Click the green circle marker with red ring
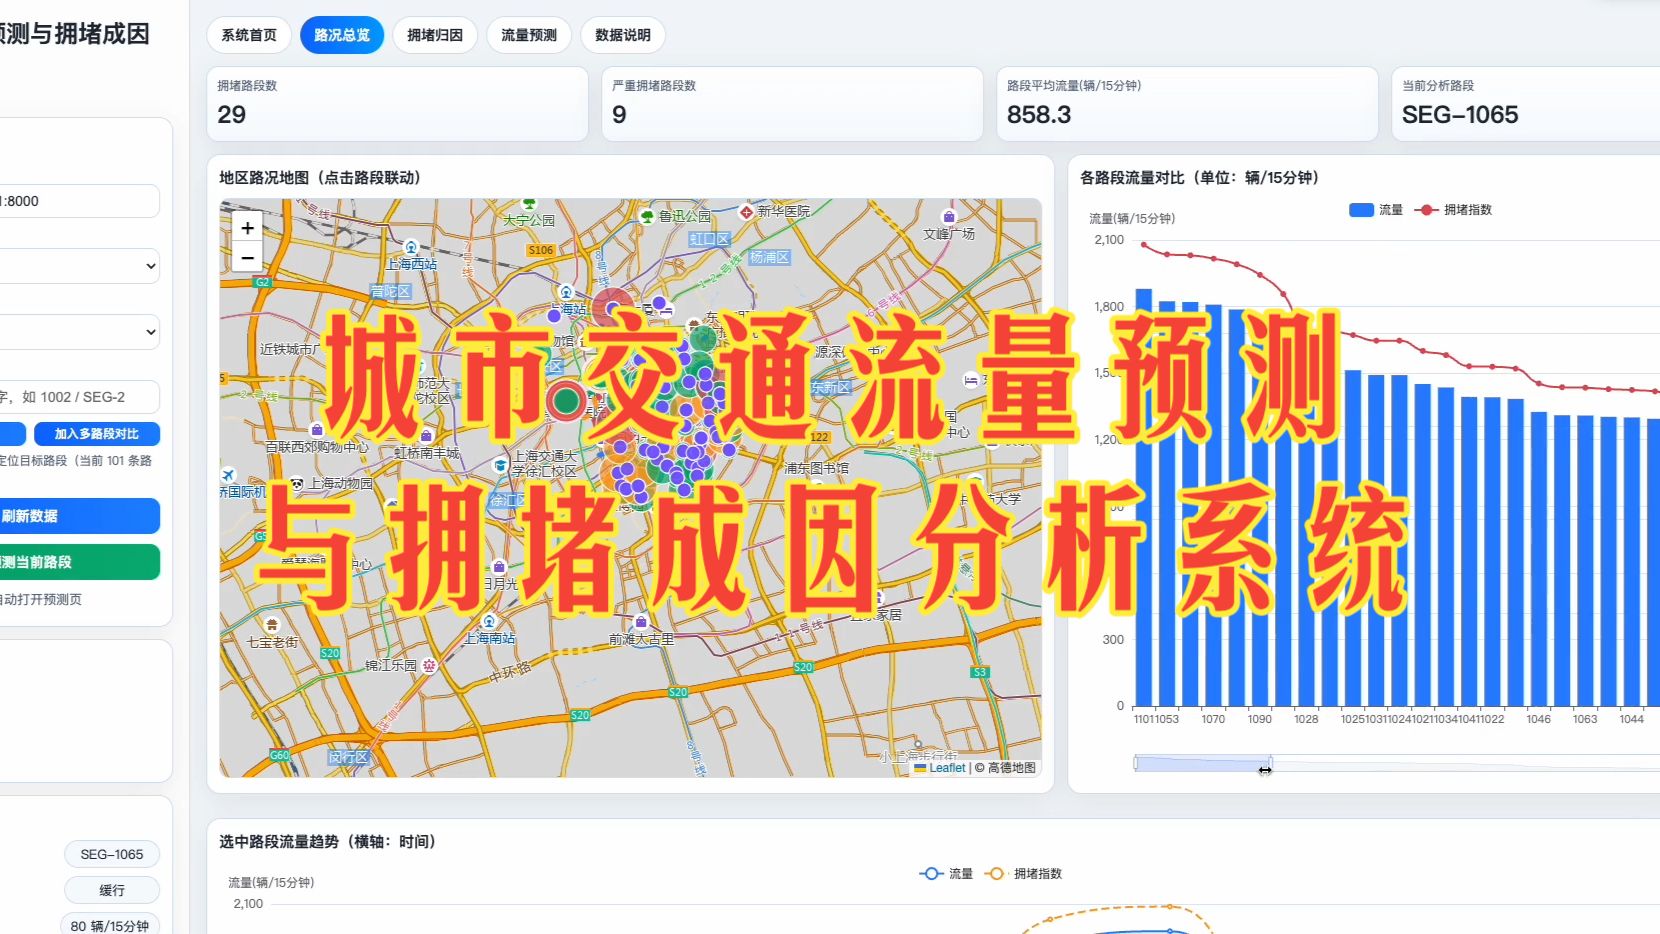Viewport: 1660px width, 934px height. click(x=566, y=401)
